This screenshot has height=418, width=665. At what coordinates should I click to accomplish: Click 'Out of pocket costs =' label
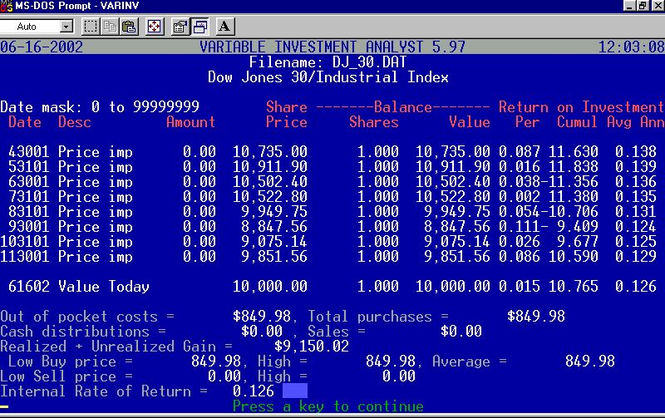click(87, 317)
